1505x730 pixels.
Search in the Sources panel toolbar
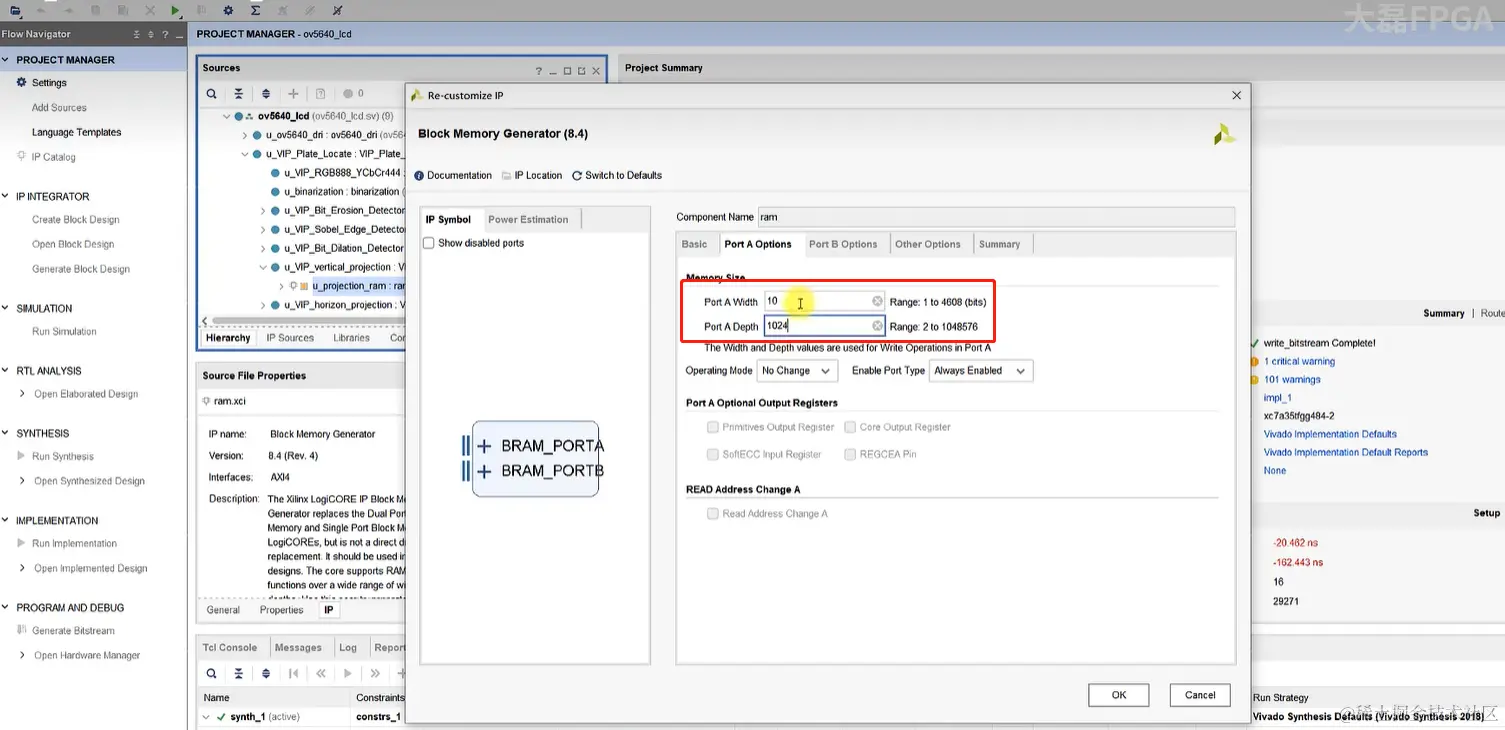click(x=212, y=94)
